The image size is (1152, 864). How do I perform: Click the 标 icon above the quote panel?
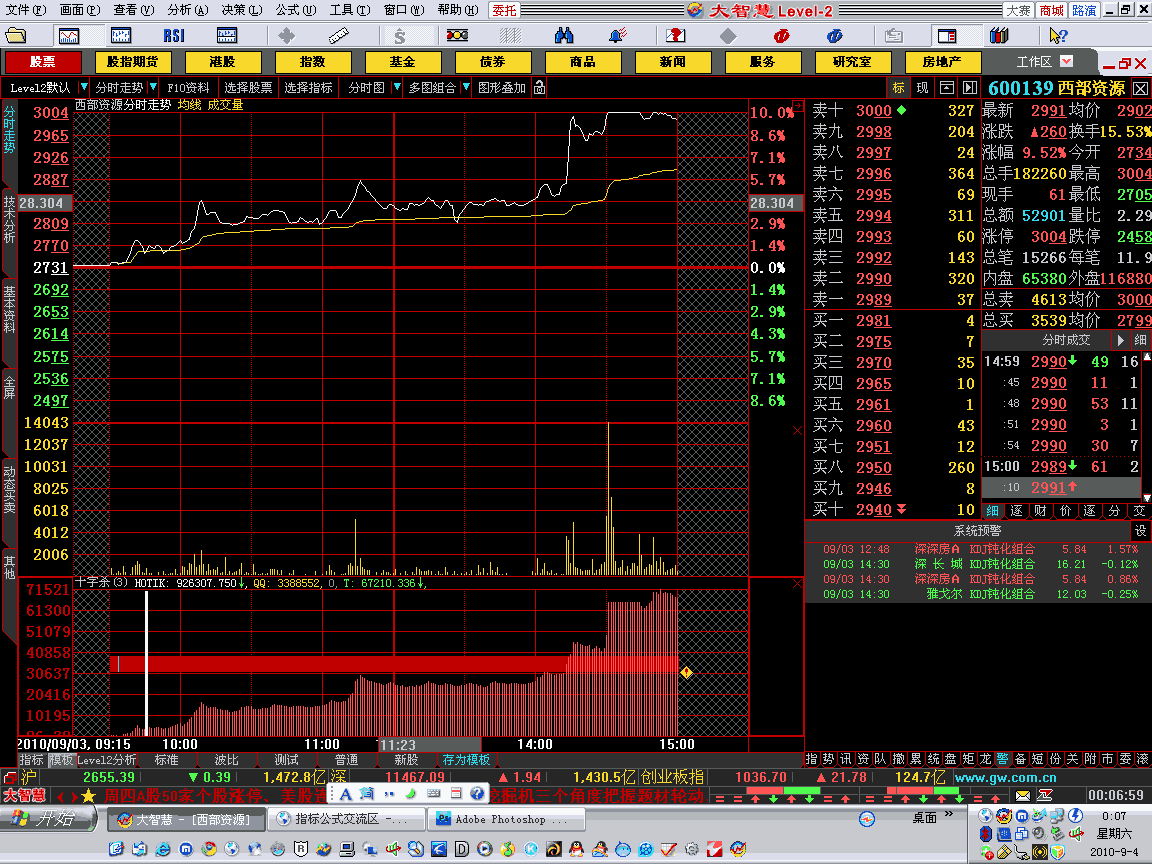[x=899, y=87]
